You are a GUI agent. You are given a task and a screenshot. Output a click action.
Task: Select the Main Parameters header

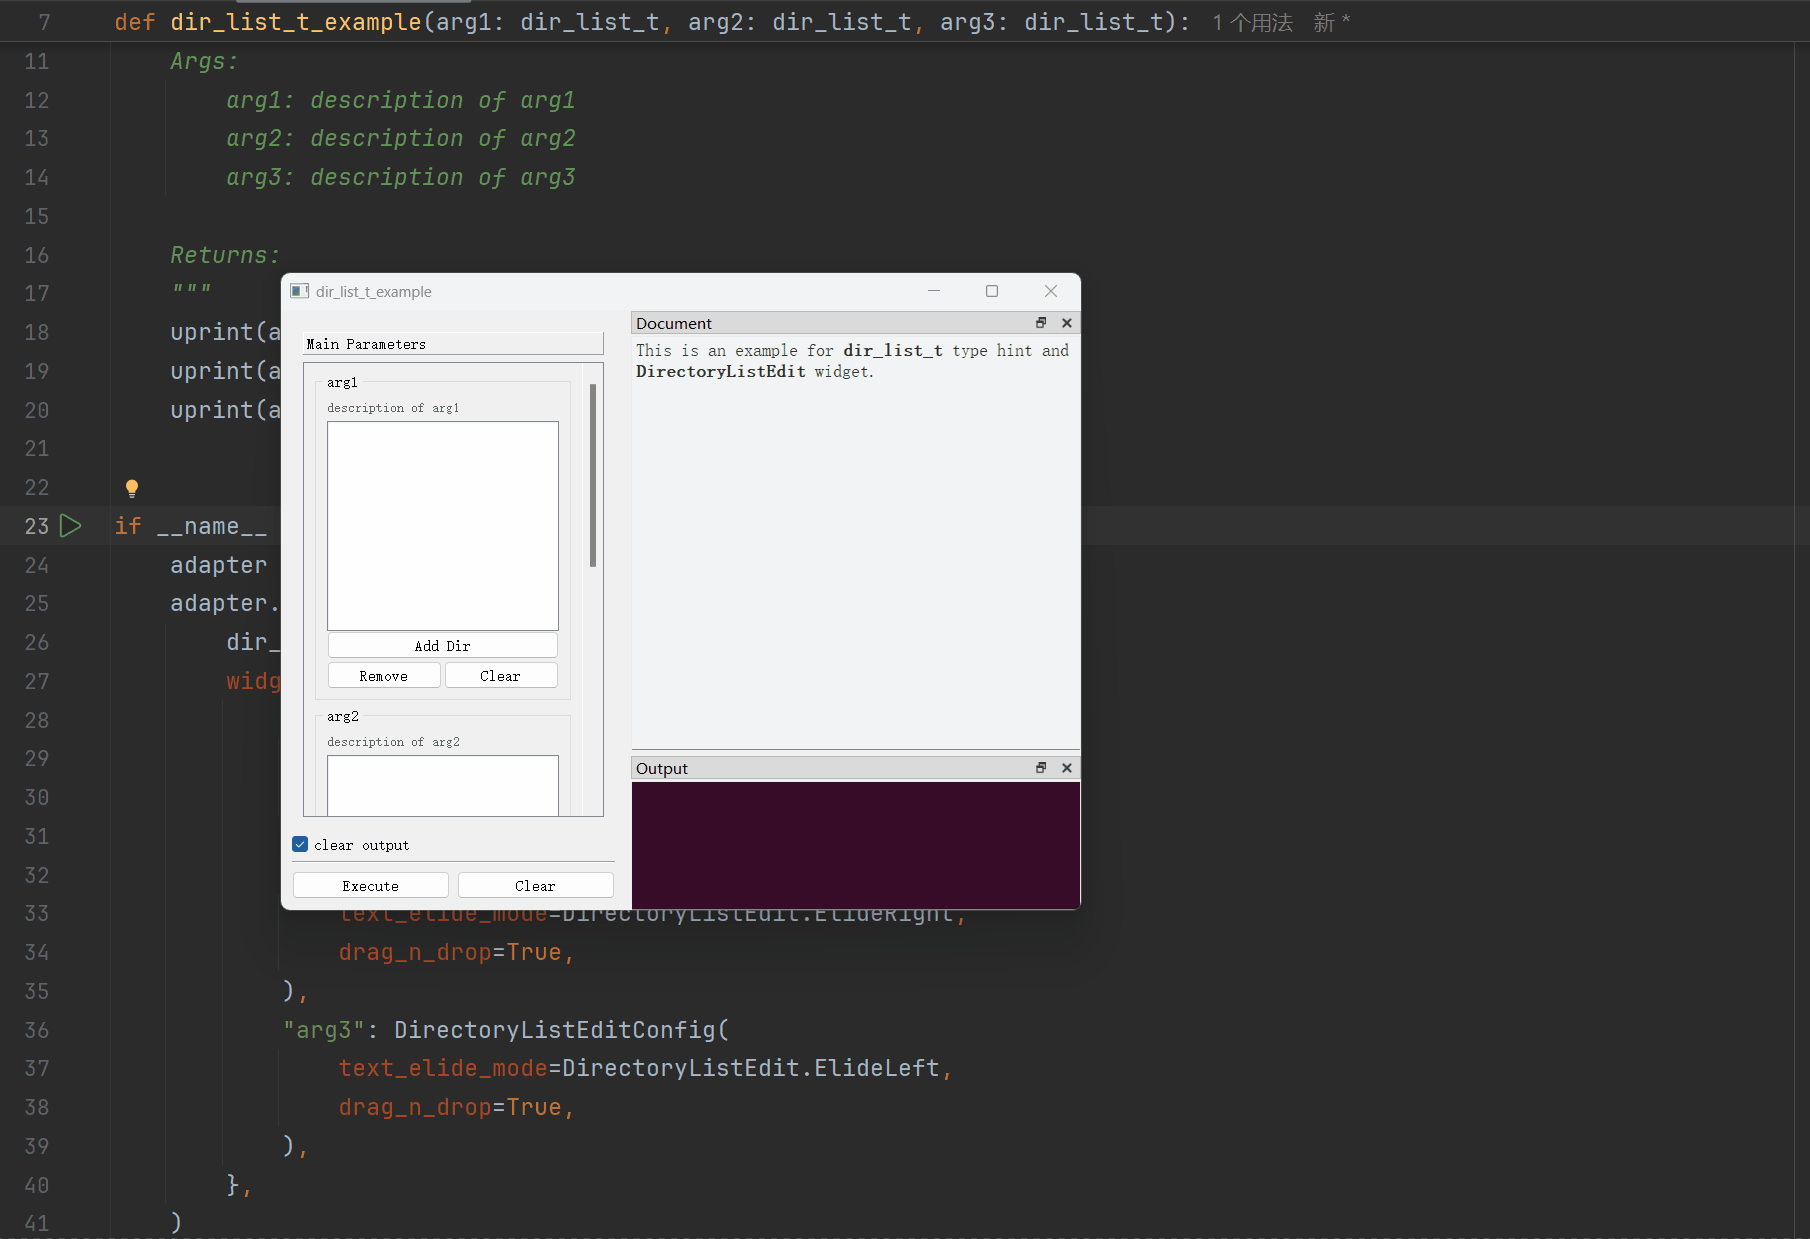(x=453, y=344)
